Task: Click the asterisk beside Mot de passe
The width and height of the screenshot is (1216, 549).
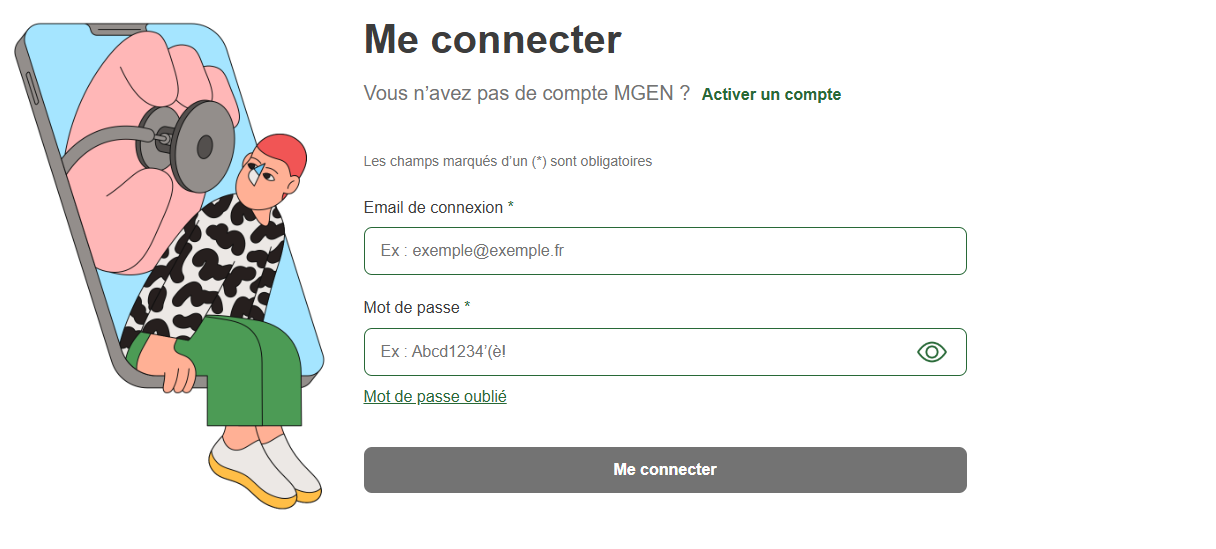Action: 467,307
